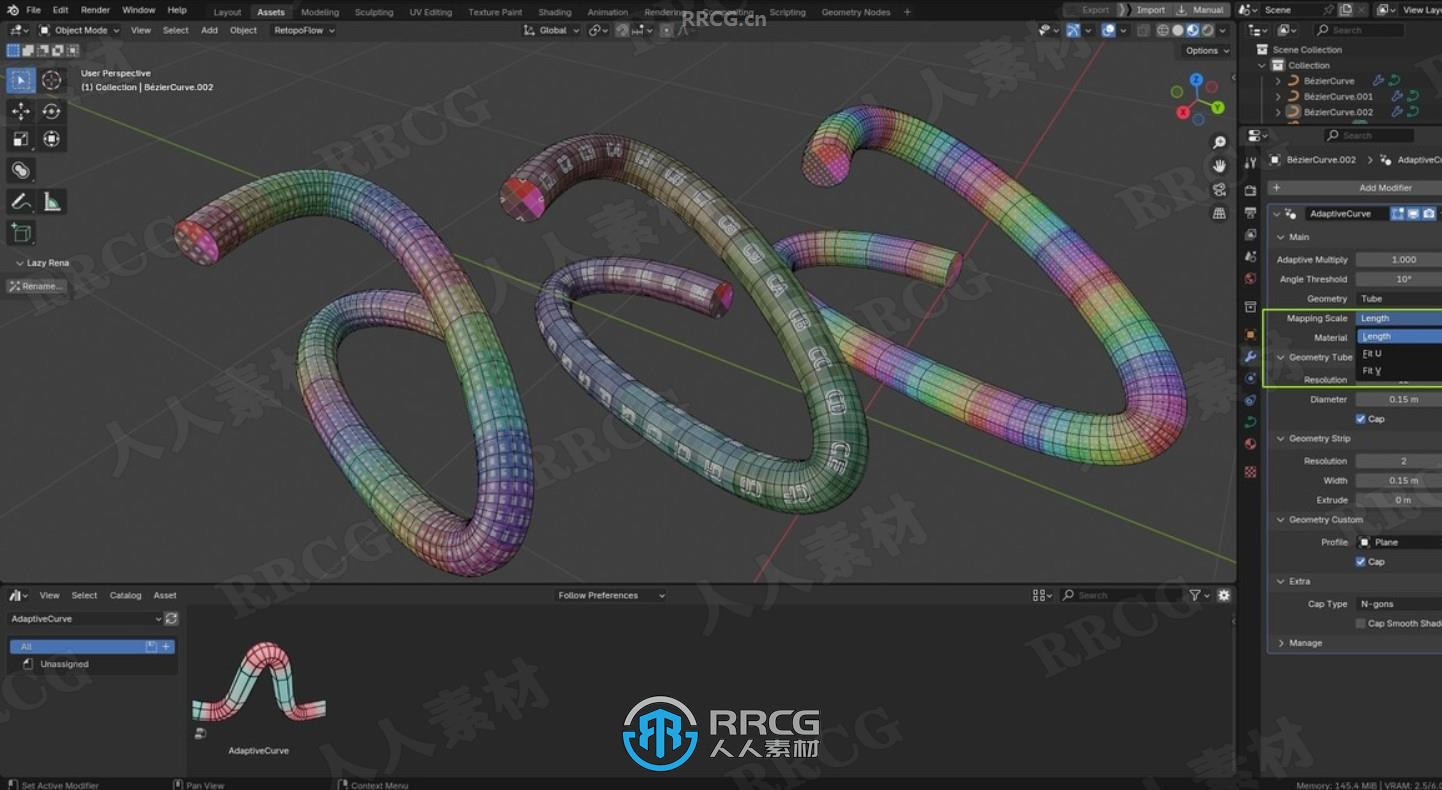The image size is (1442, 790).
Task: Select the Add Cube tool
Action: [x=21, y=233]
